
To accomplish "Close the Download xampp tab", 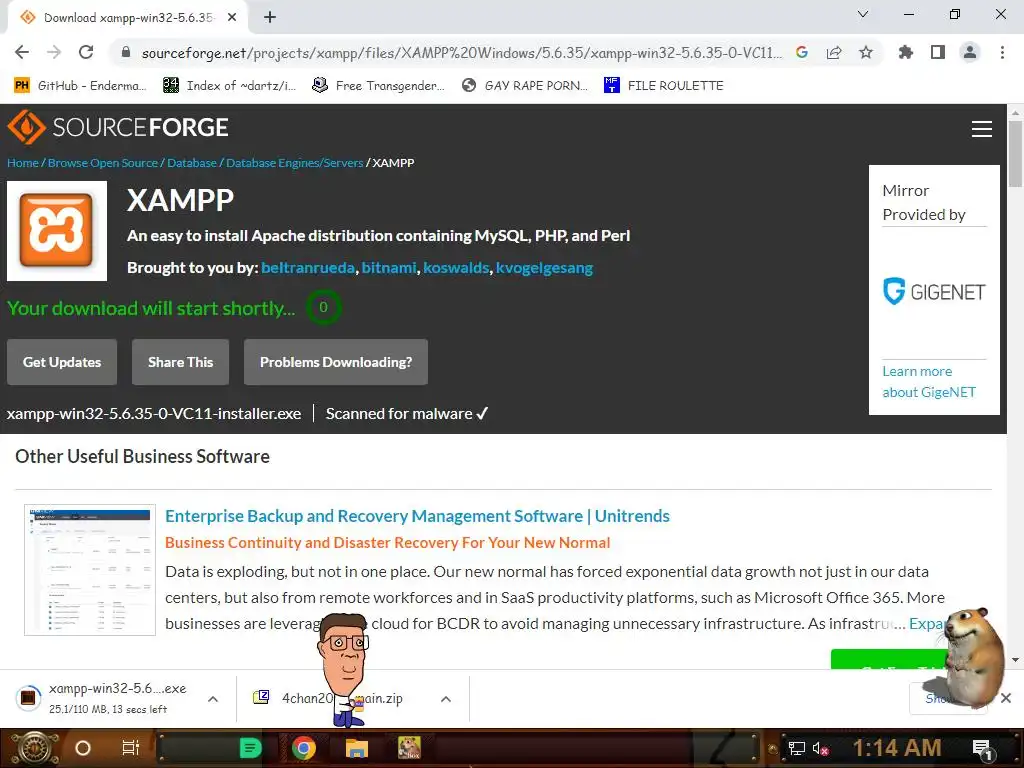I will (232, 18).
